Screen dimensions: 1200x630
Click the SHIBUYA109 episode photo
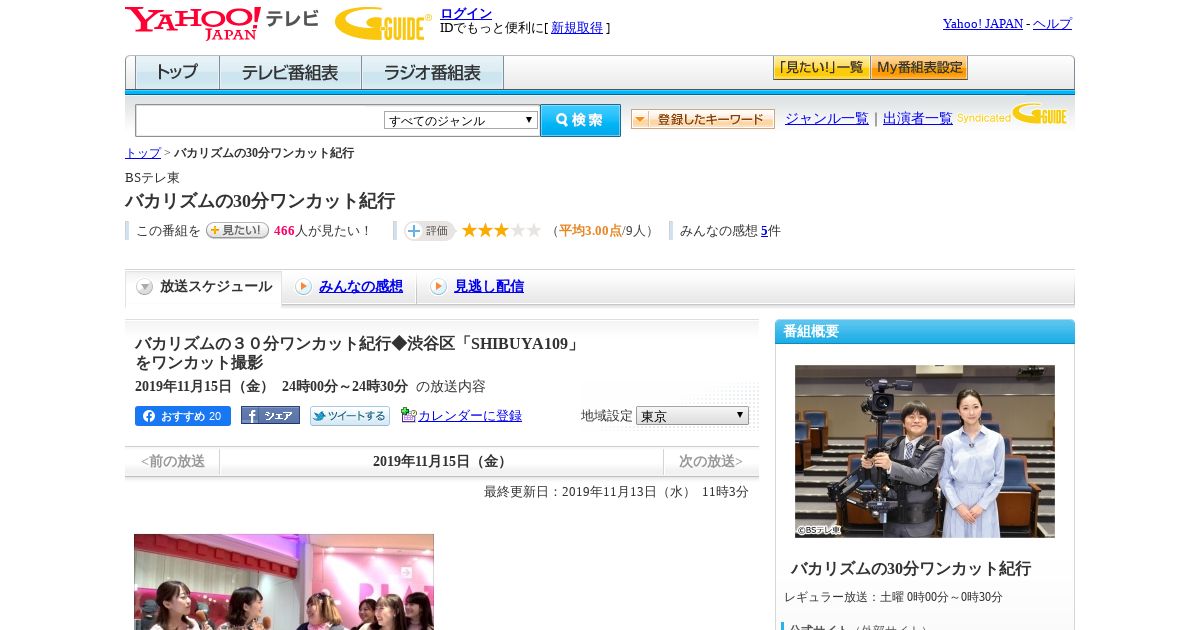coord(284,582)
